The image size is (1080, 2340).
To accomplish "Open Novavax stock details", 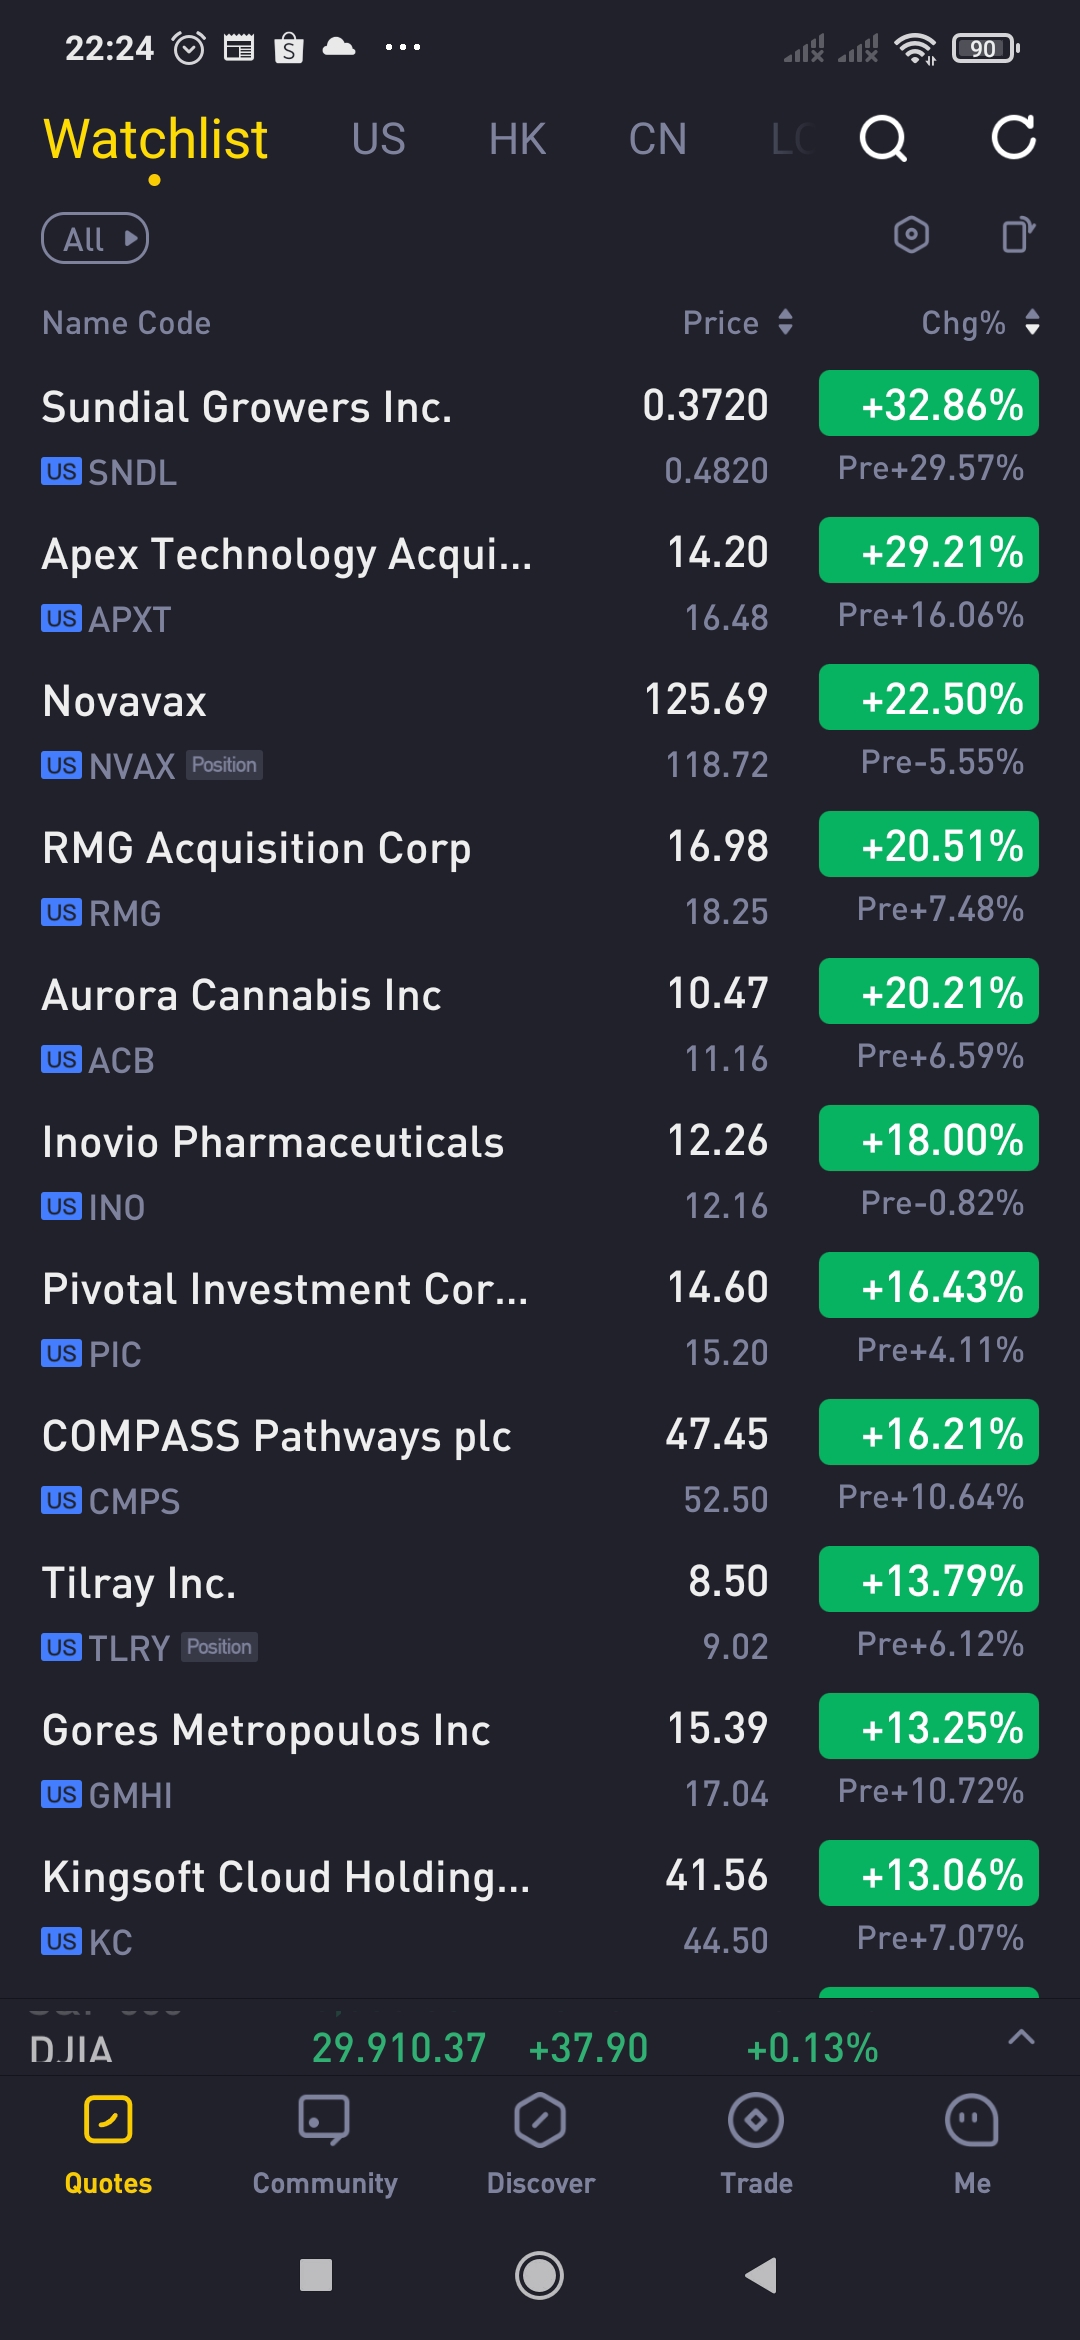I will [x=300, y=731].
